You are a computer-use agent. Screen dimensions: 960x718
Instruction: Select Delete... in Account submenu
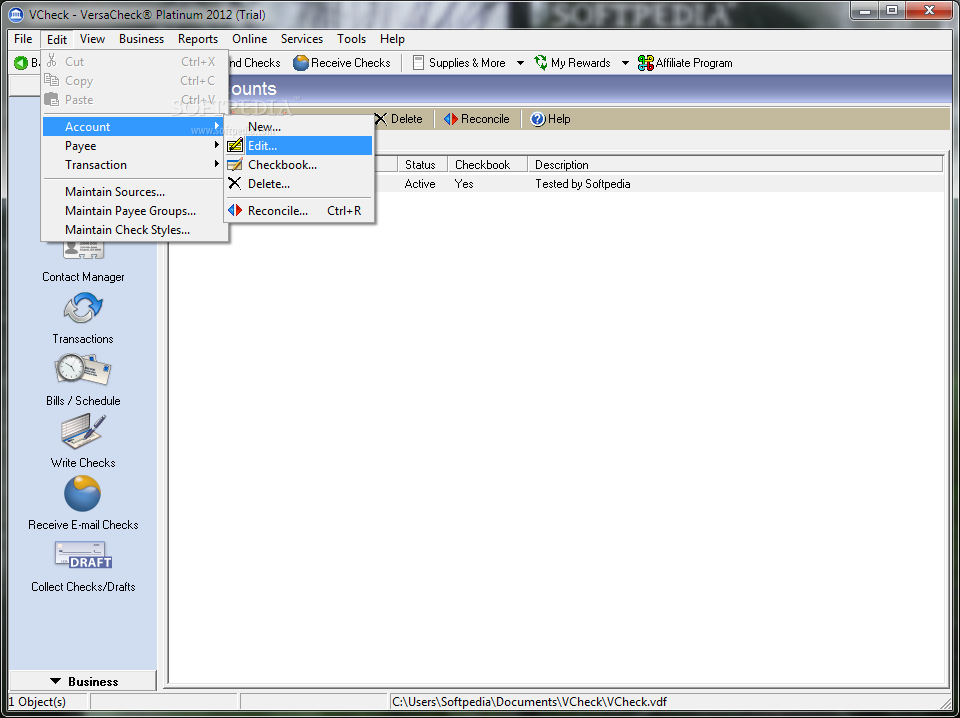[299, 184]
